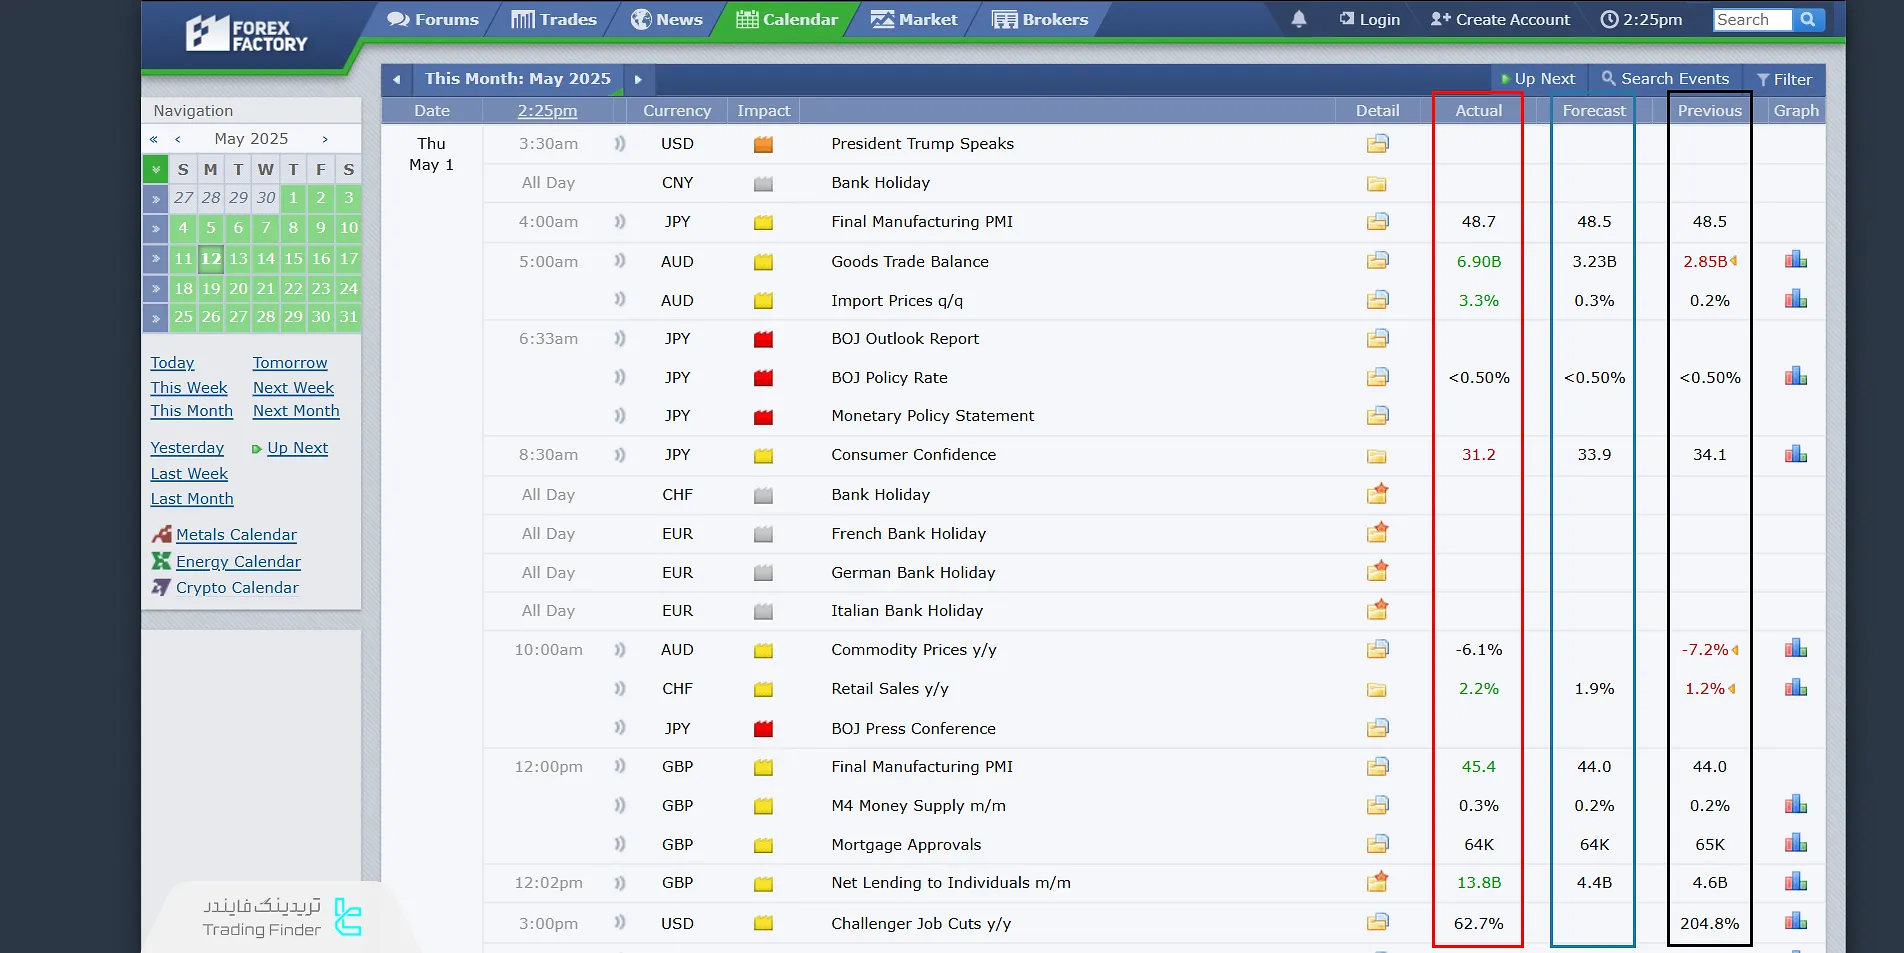Go to previous month in calendar header
This screenshot has width=1904, height=953.
(x=396, y=79)
